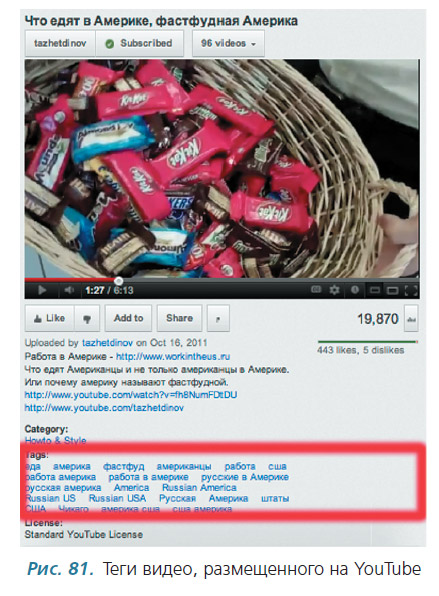Open the Add to menu
The height and width of the screenshot is (596, 439).
(128, 319)
